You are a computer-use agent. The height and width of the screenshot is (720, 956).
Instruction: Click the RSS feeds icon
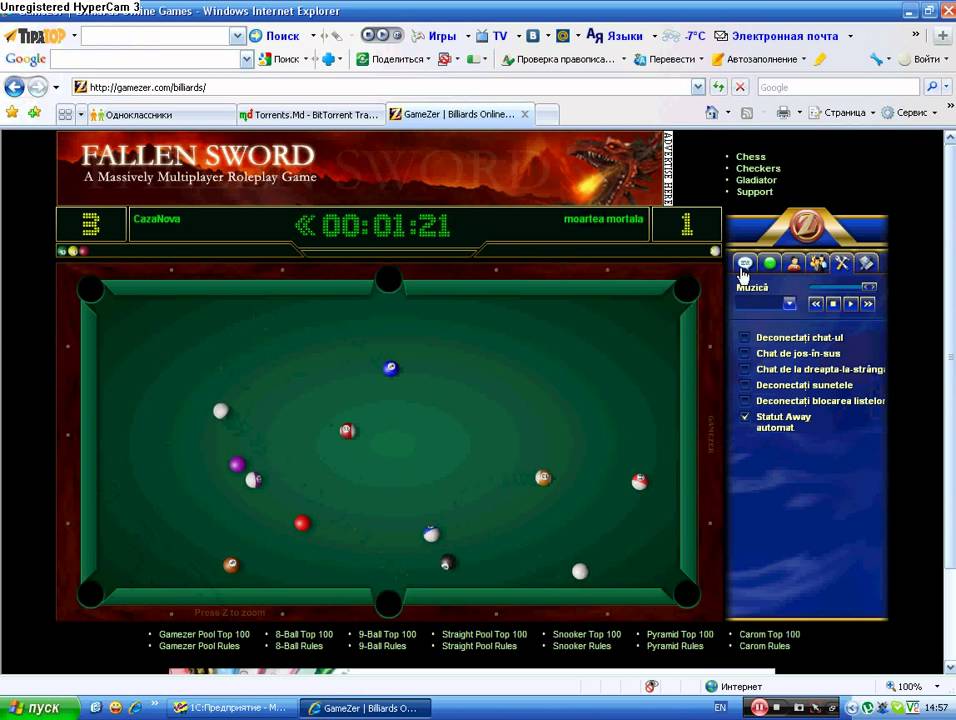click(747, 113)
